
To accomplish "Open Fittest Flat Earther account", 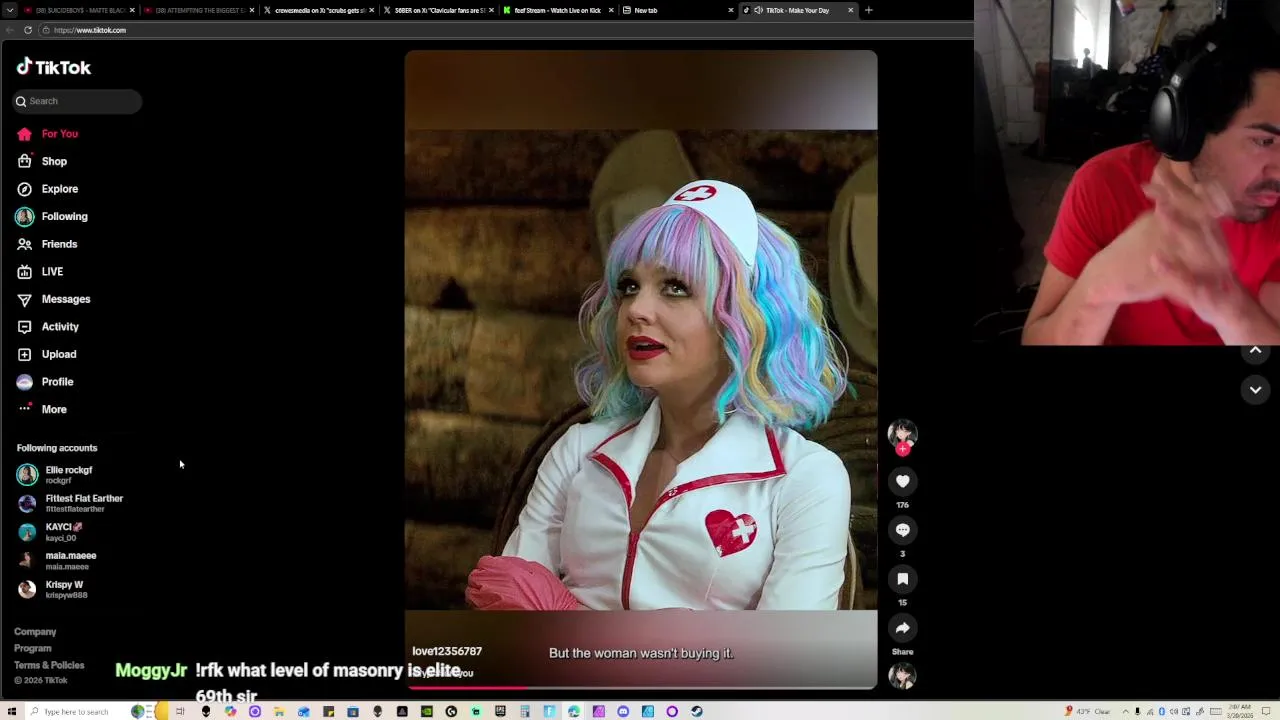I will point(70,503).
